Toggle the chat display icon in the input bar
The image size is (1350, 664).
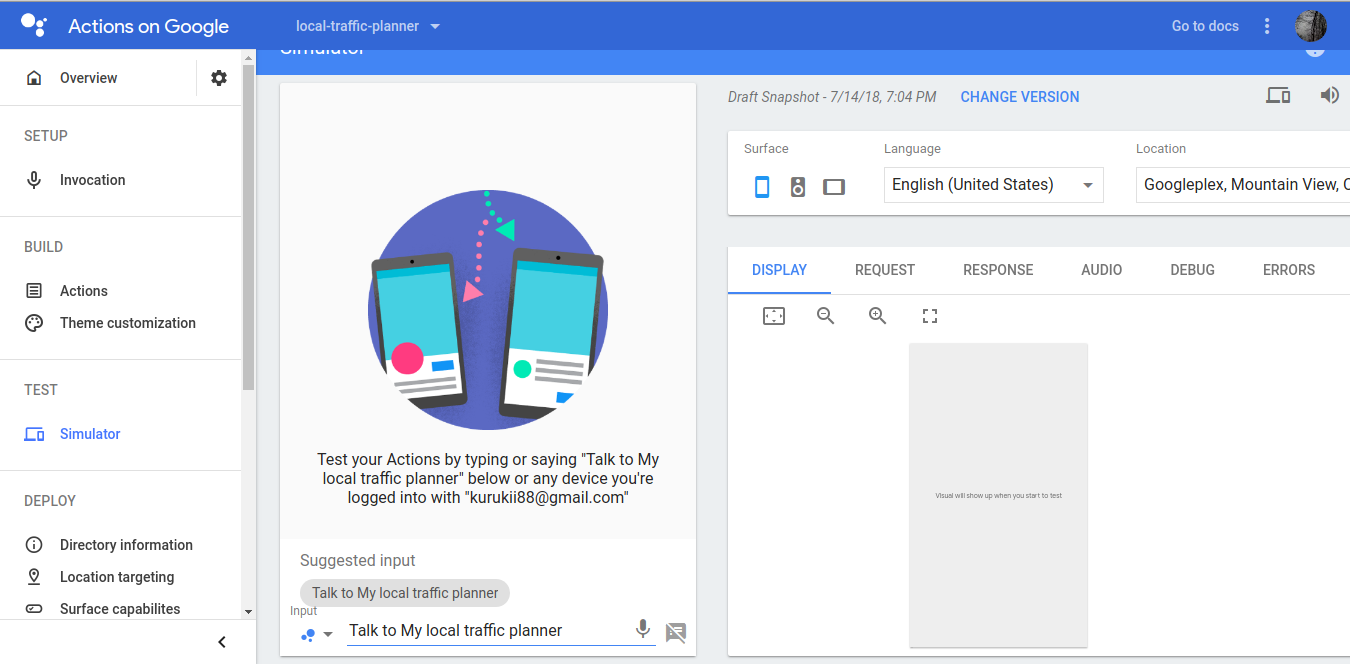[676, 632]
